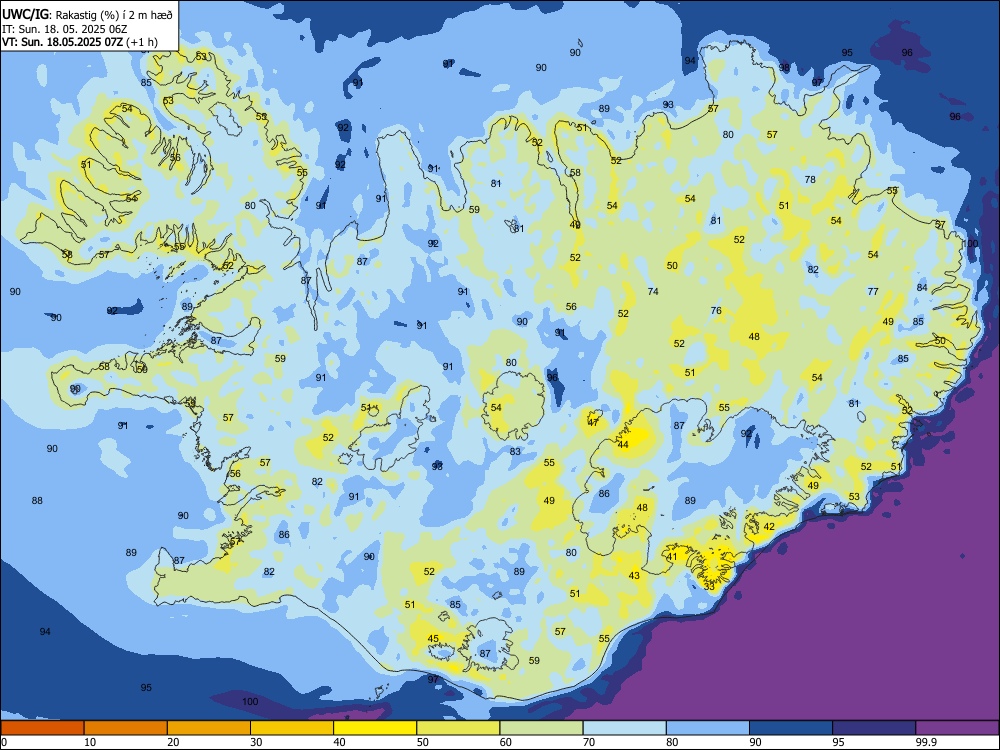Click the humidity value 45 on the map
Viewport: 1000px width, 750px height.
433,638
